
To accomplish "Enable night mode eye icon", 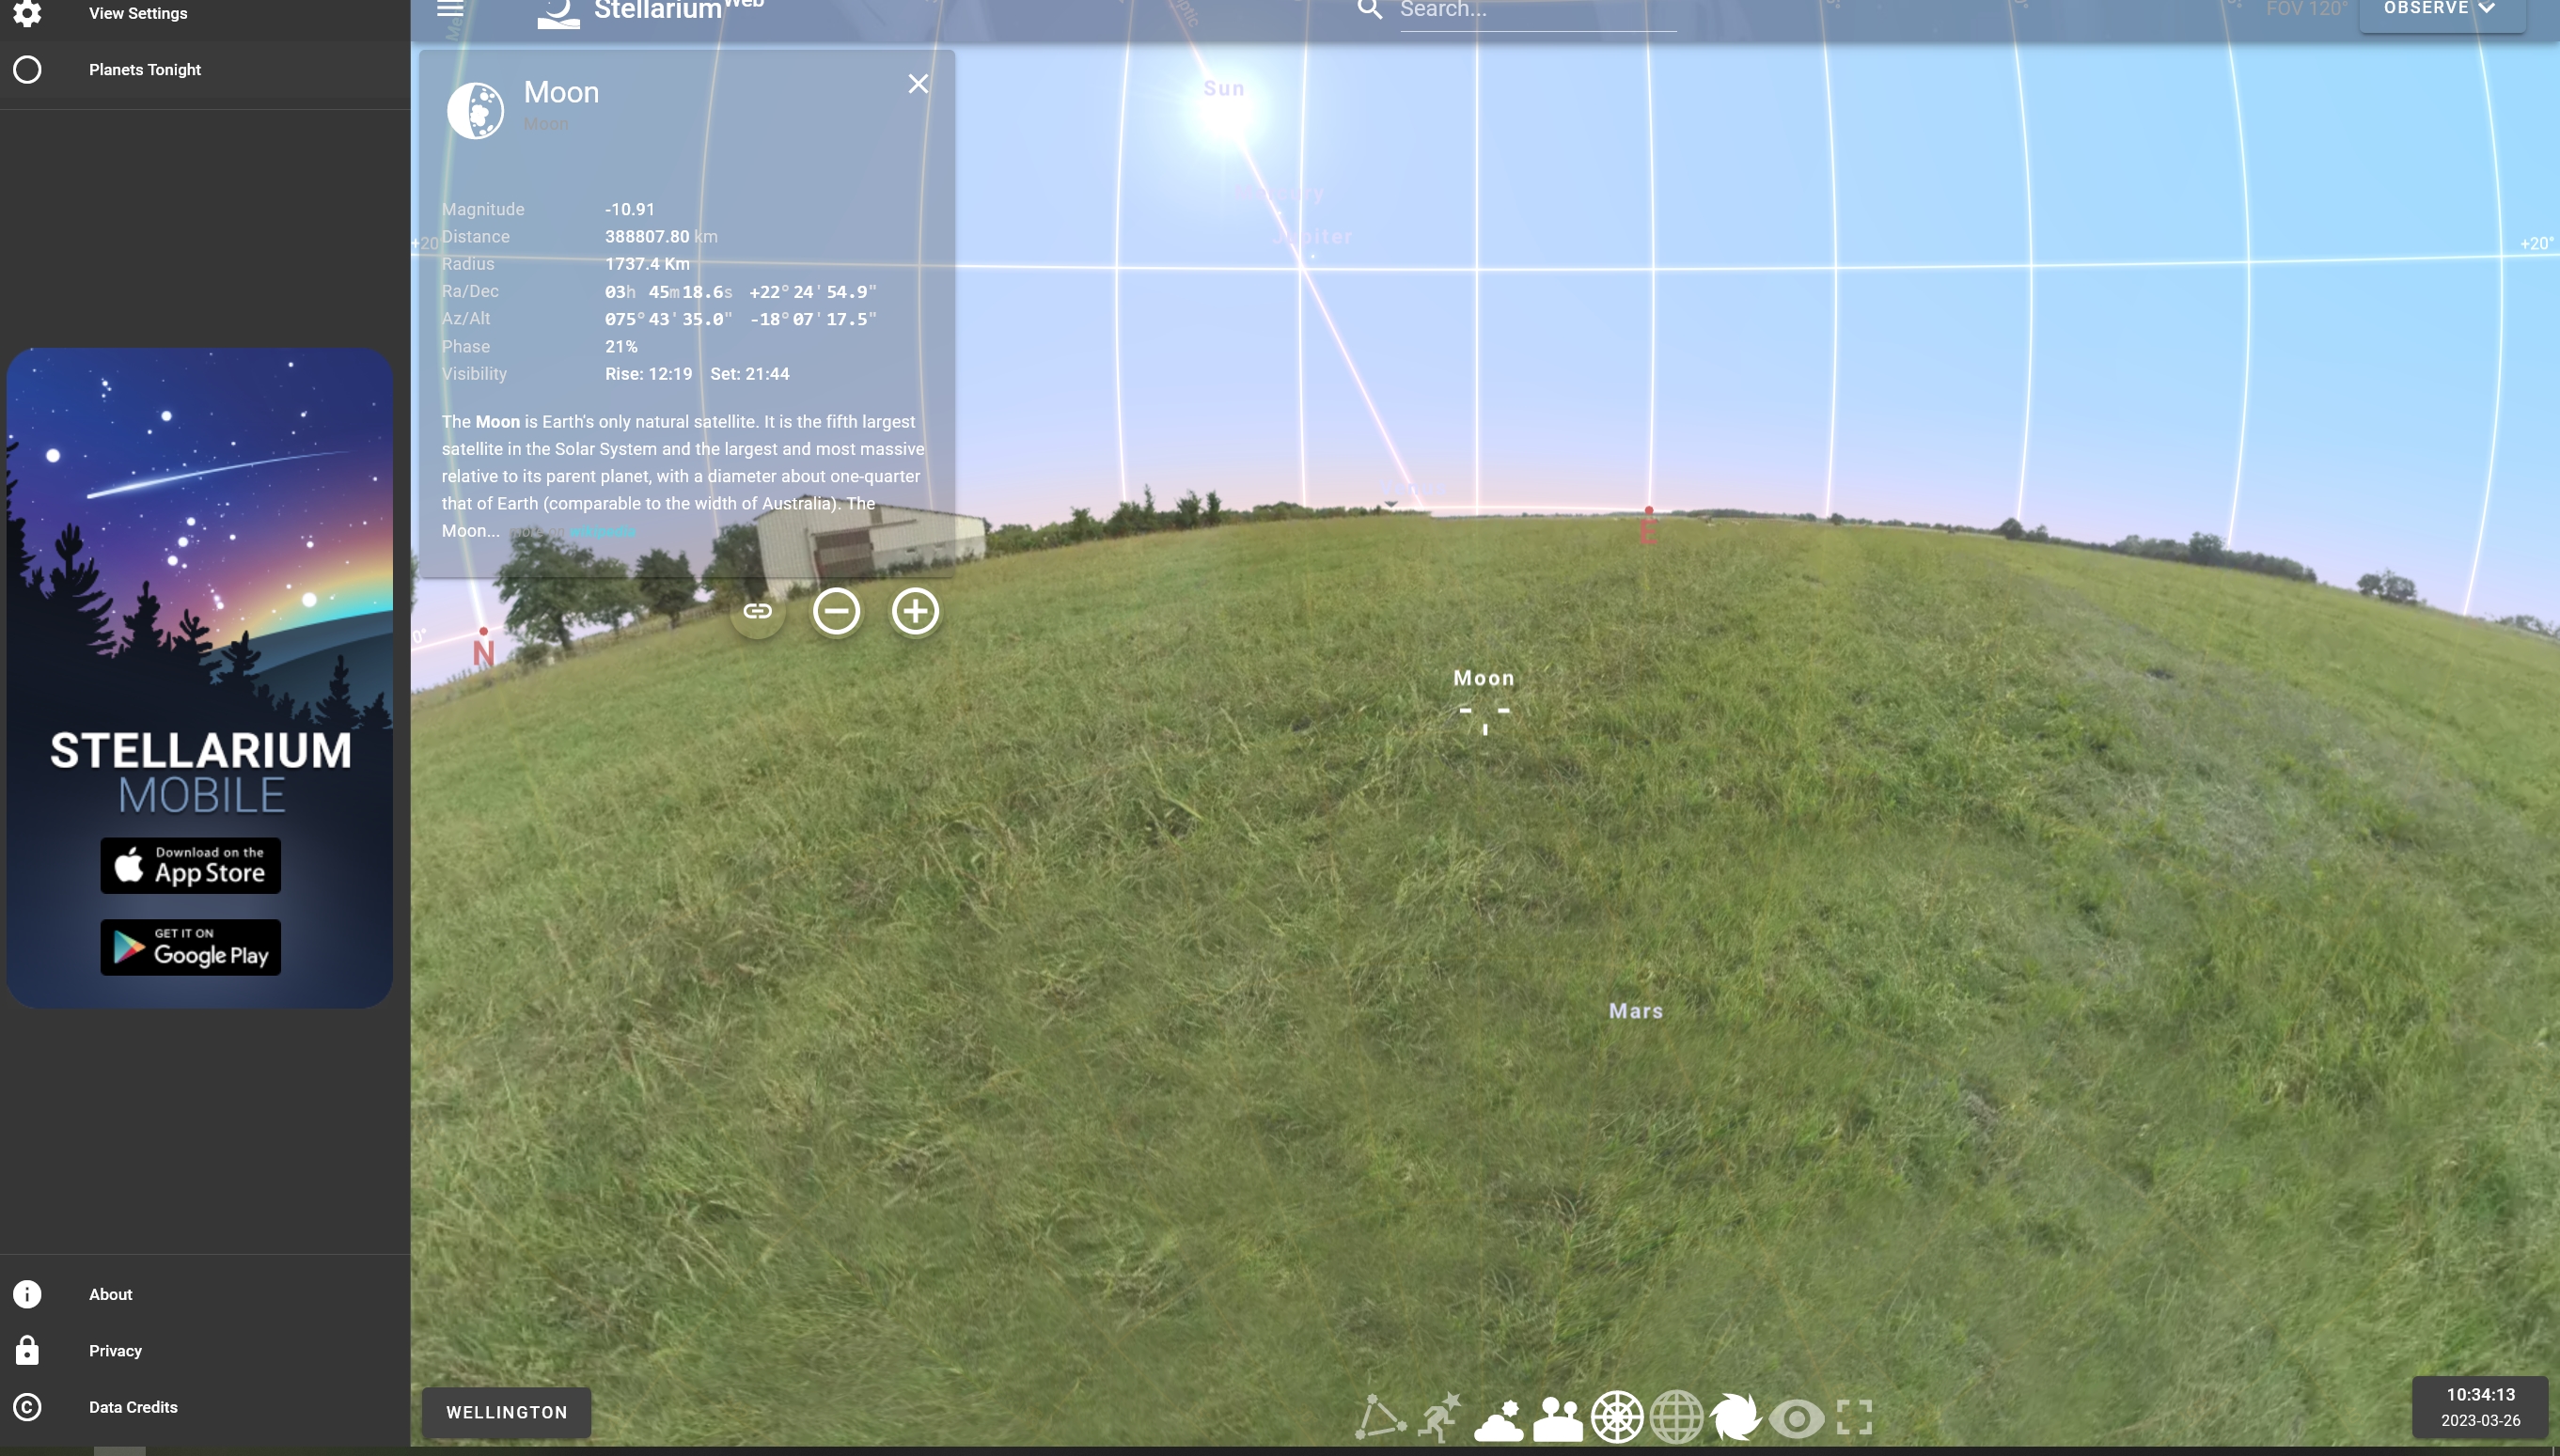I will [x=1796, y=1417].
